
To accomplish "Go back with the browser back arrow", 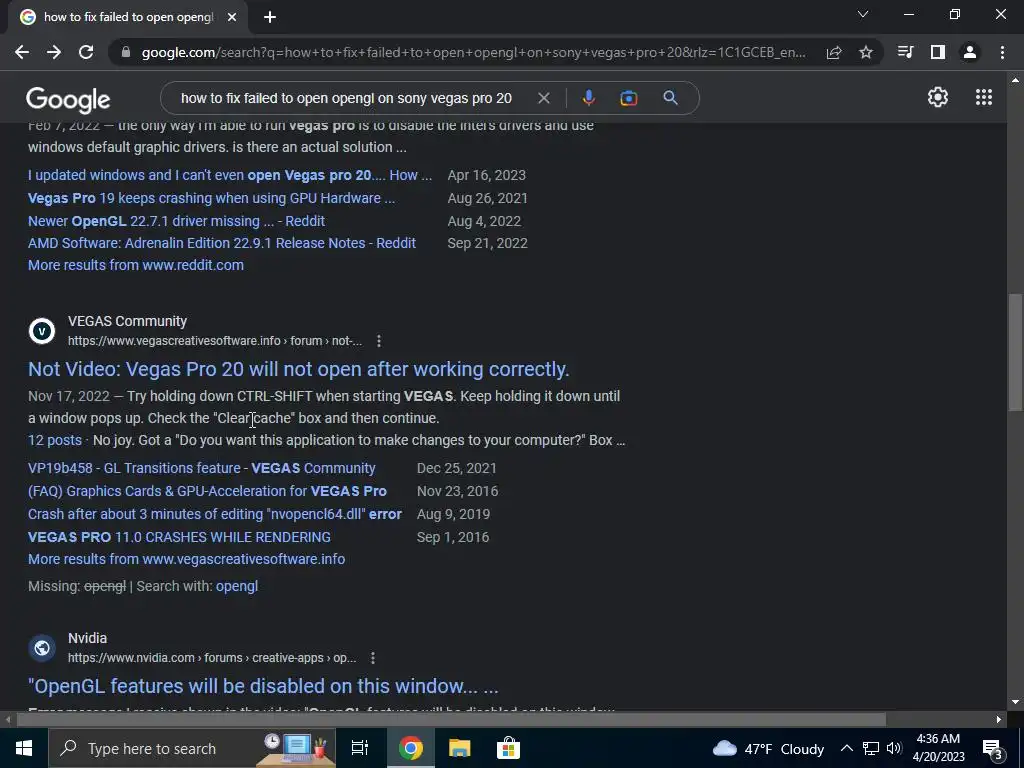I will point(22,52).
